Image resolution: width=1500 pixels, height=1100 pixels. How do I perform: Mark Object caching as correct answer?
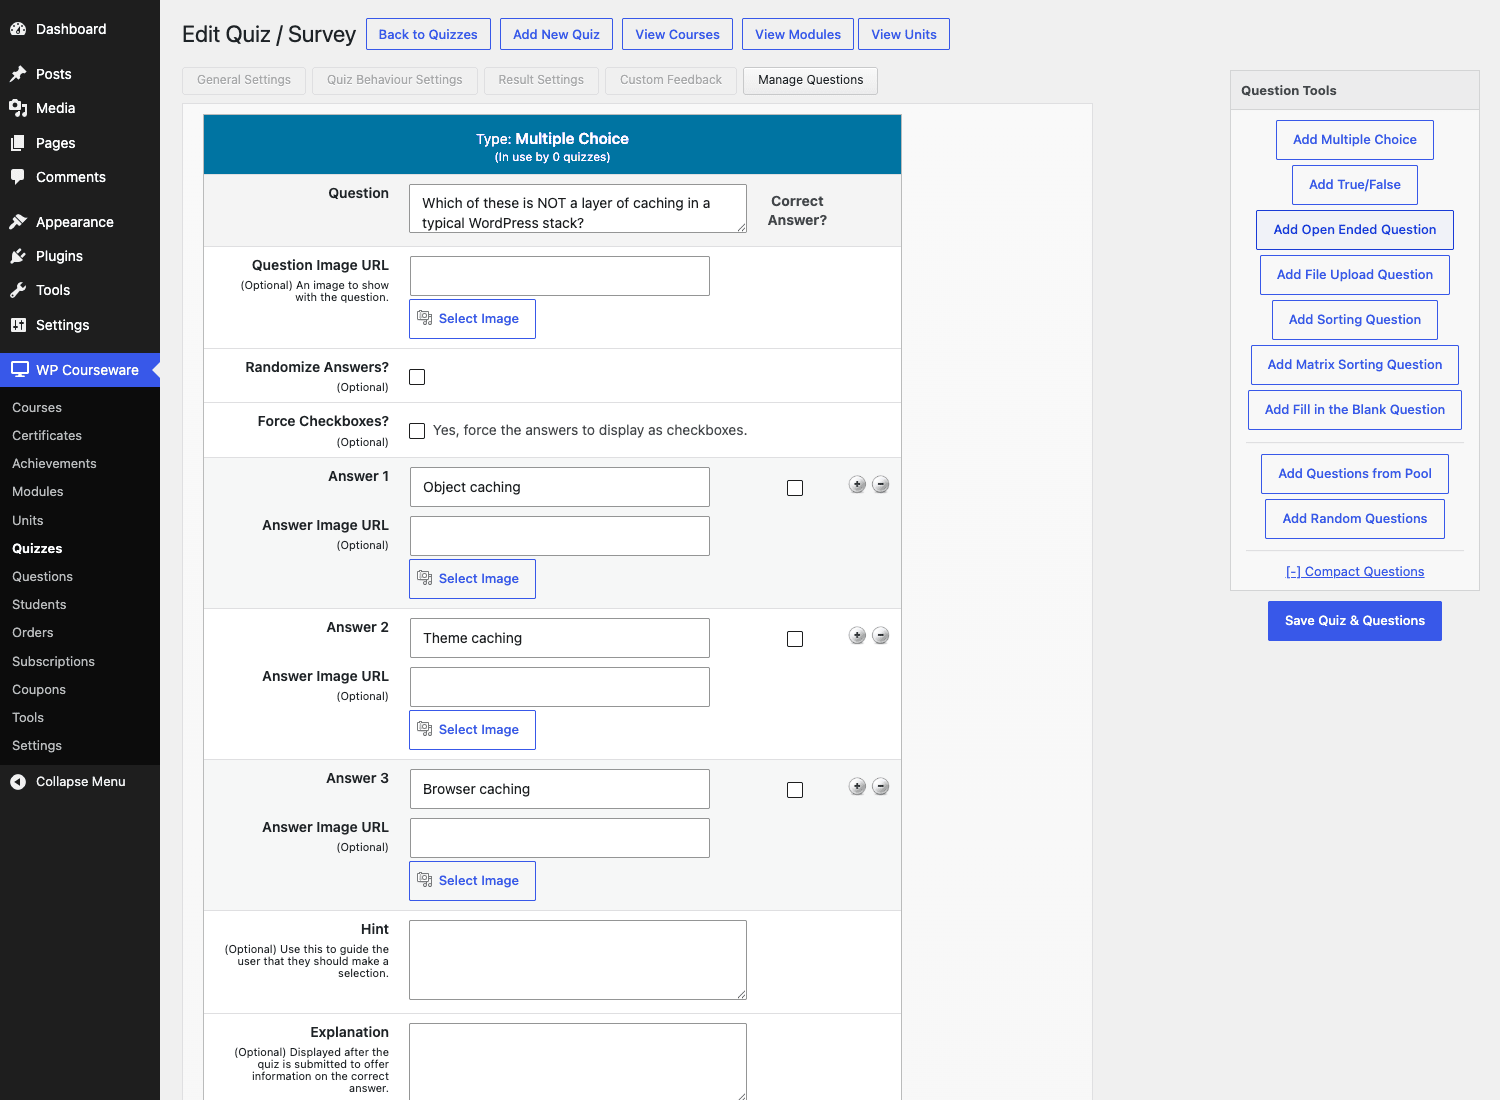795,488
